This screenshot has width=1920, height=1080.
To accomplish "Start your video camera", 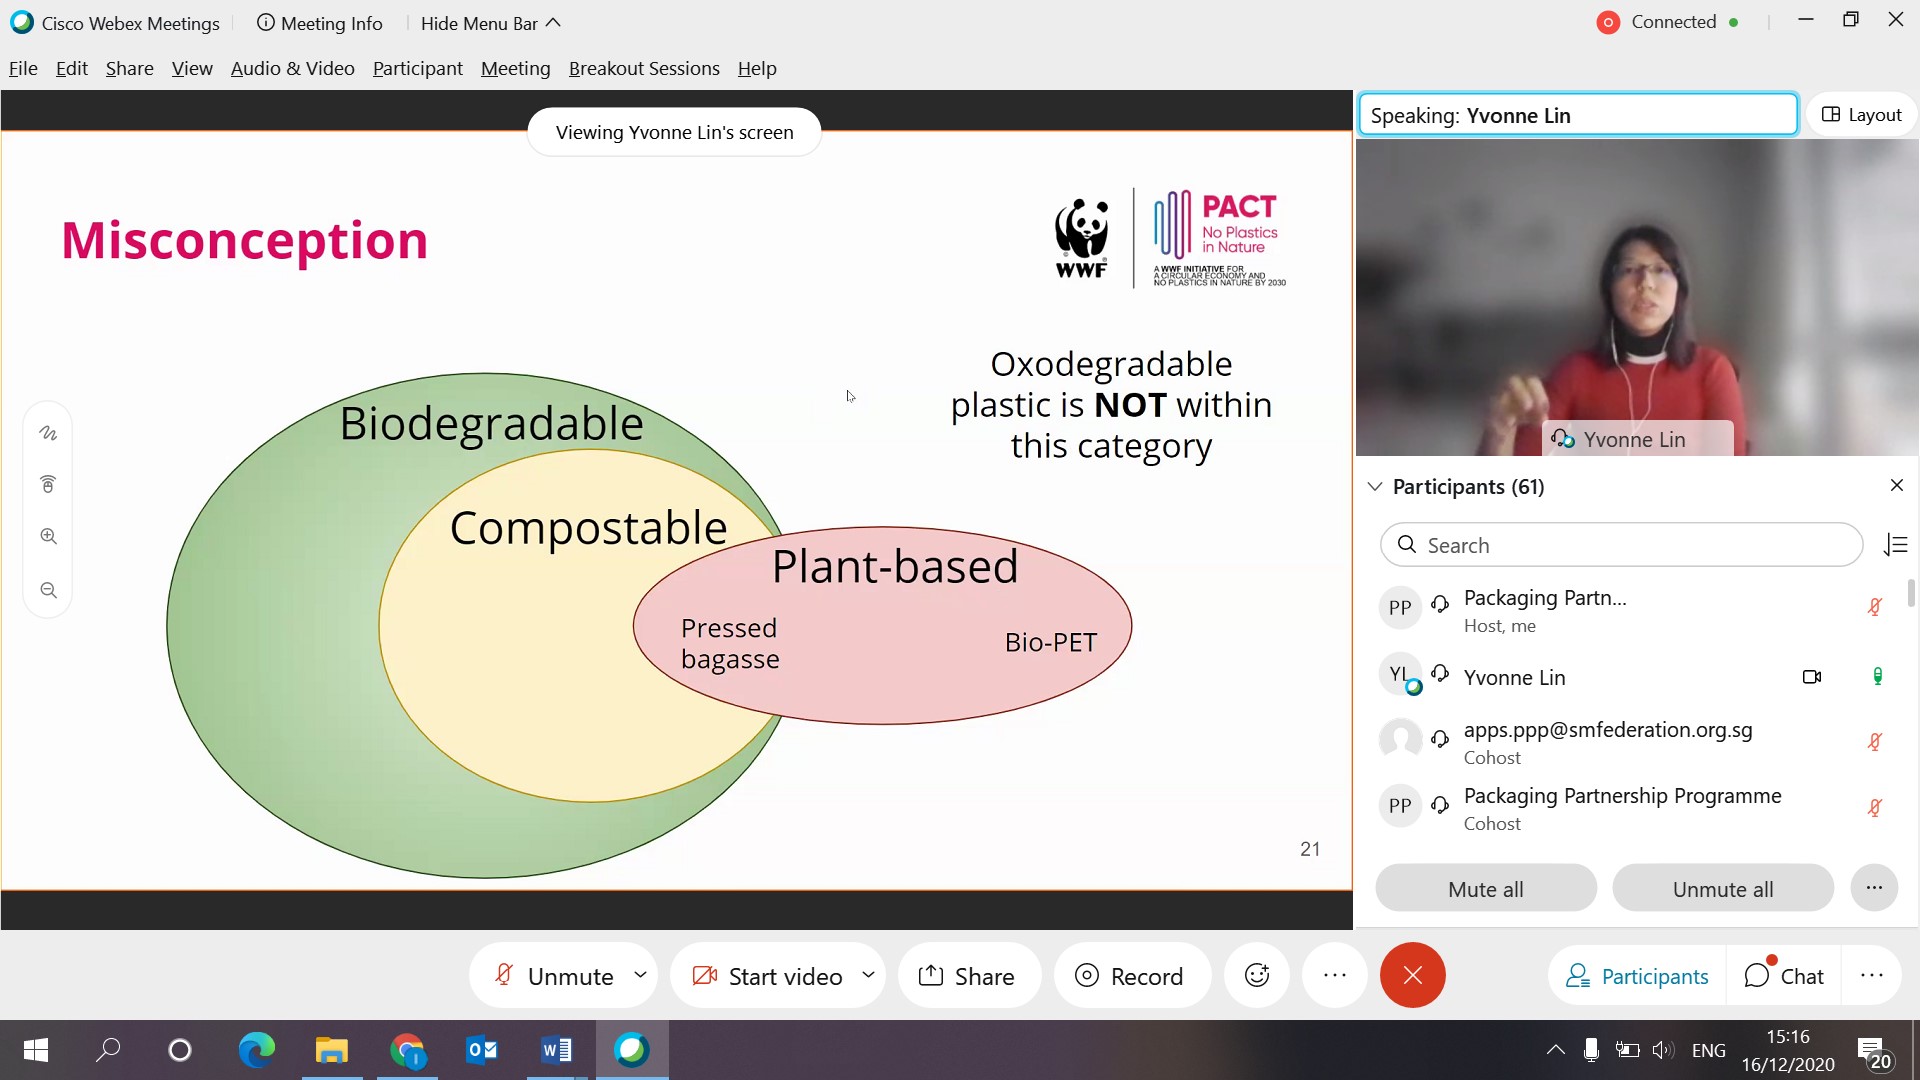I will point(768,975).
